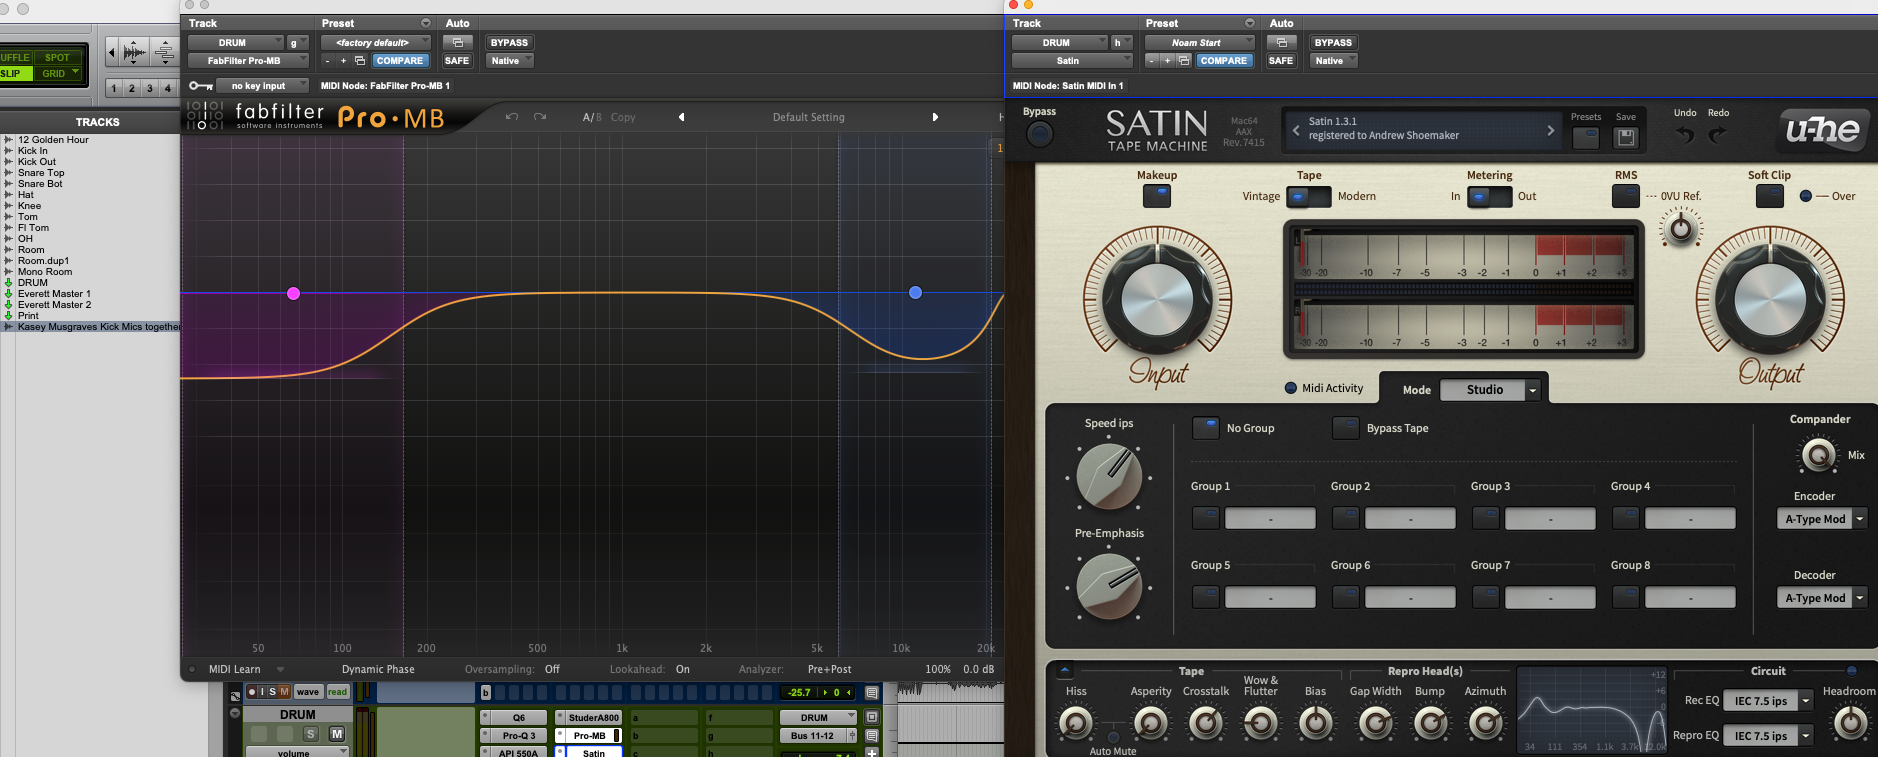Image resolution: width=1878 pixels, height=757 pixels.
Task: Toggle the Bypass Tape switch
Action: [x=1346, y=428]
